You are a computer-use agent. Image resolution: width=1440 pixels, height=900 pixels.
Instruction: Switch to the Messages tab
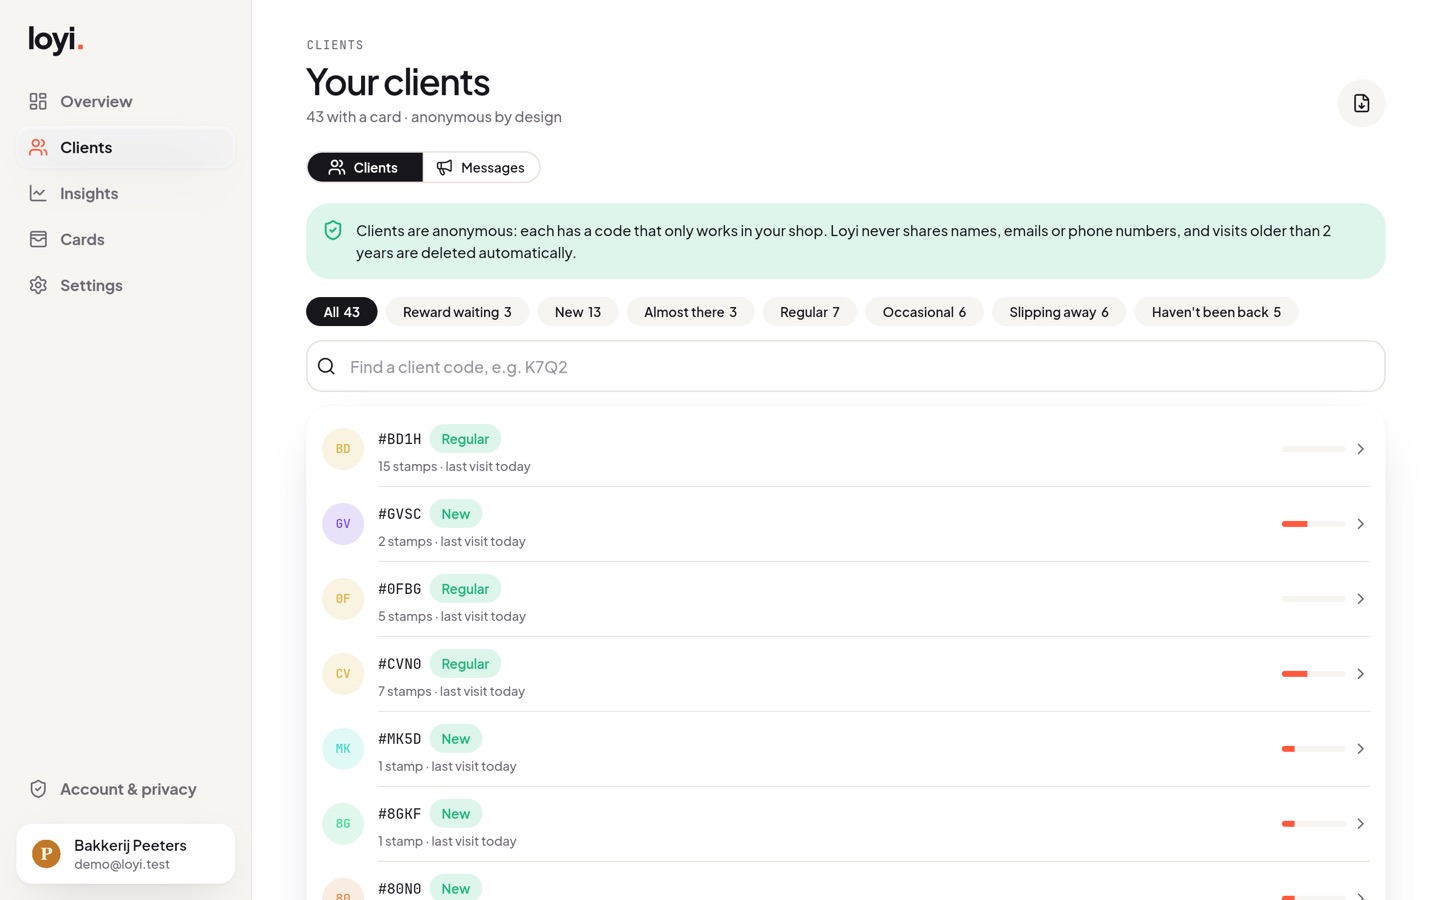click(x=481, y=167)
